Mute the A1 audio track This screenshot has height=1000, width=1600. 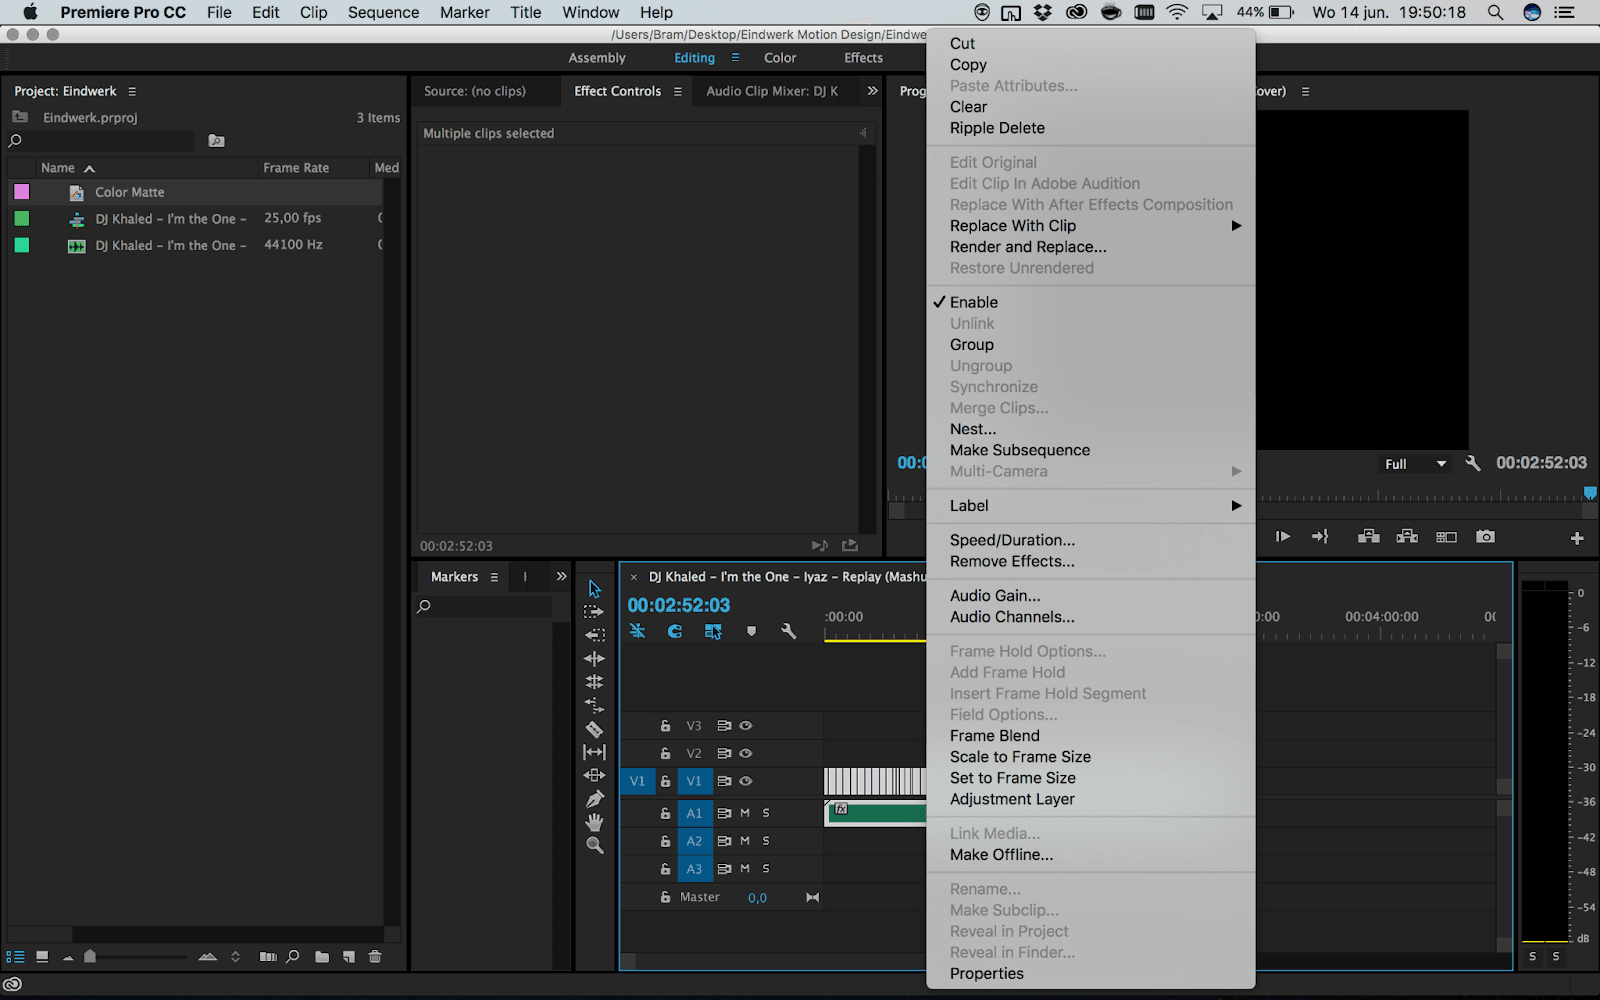coord(744,813)
